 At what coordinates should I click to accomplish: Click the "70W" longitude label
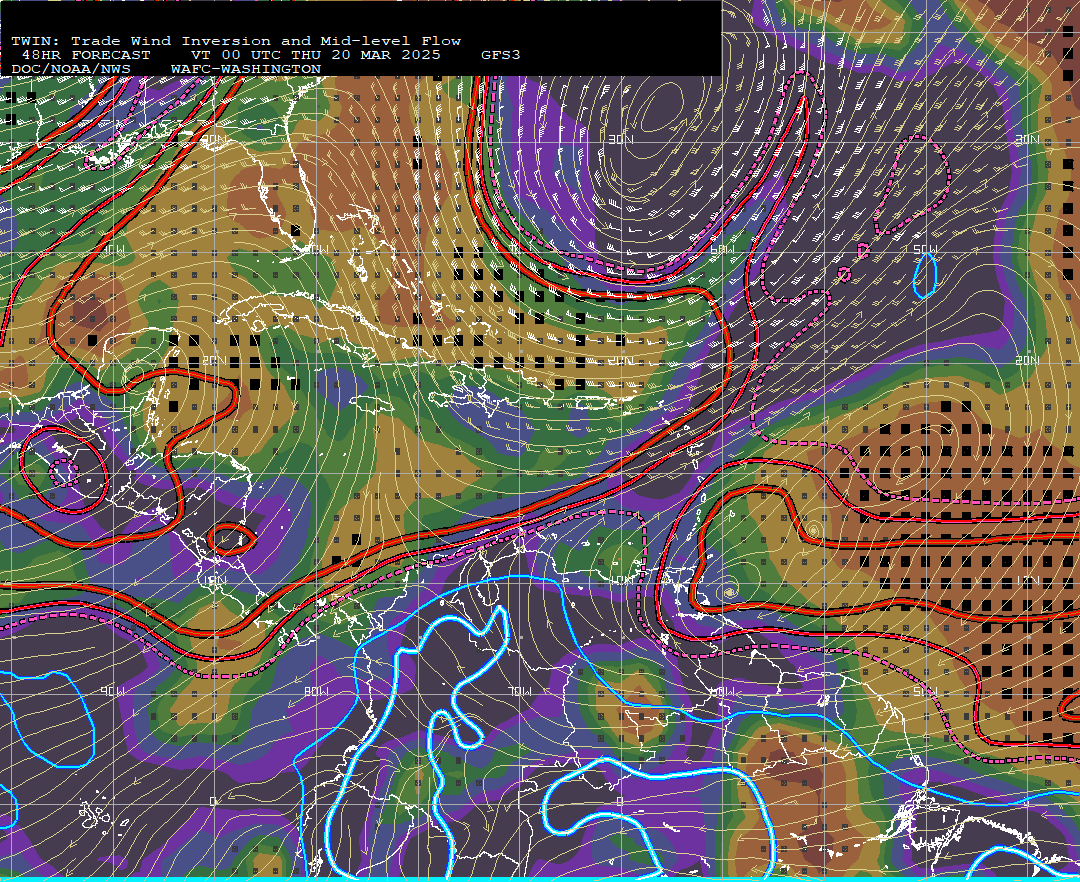click(521, 691)
